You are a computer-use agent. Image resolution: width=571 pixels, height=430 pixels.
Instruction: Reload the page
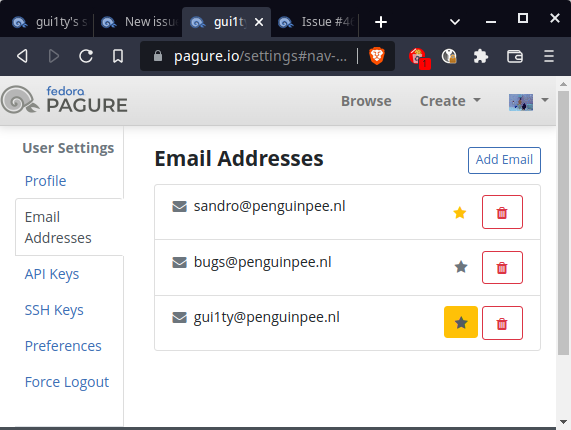pyautogui.click(x=86, y=56)
